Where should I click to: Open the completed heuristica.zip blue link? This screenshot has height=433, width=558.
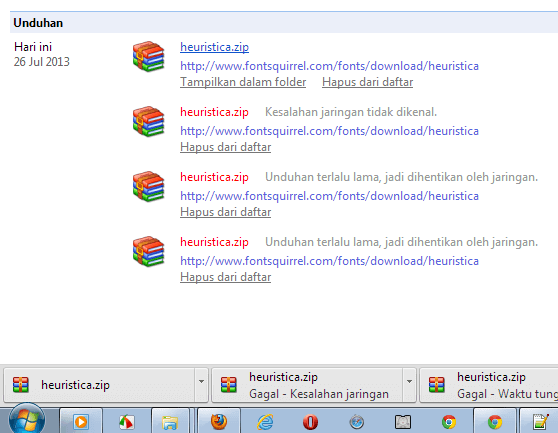click(214, 47)
